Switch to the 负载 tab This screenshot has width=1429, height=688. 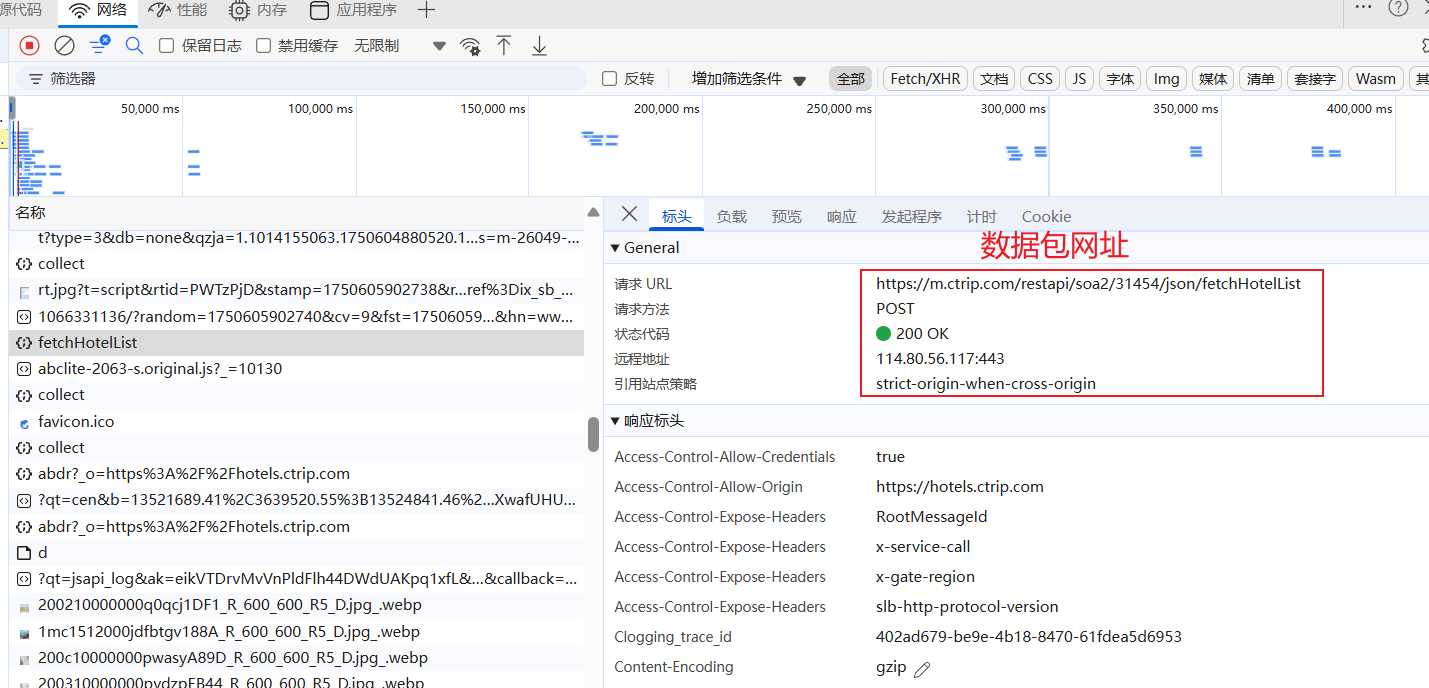coord(731,217)
